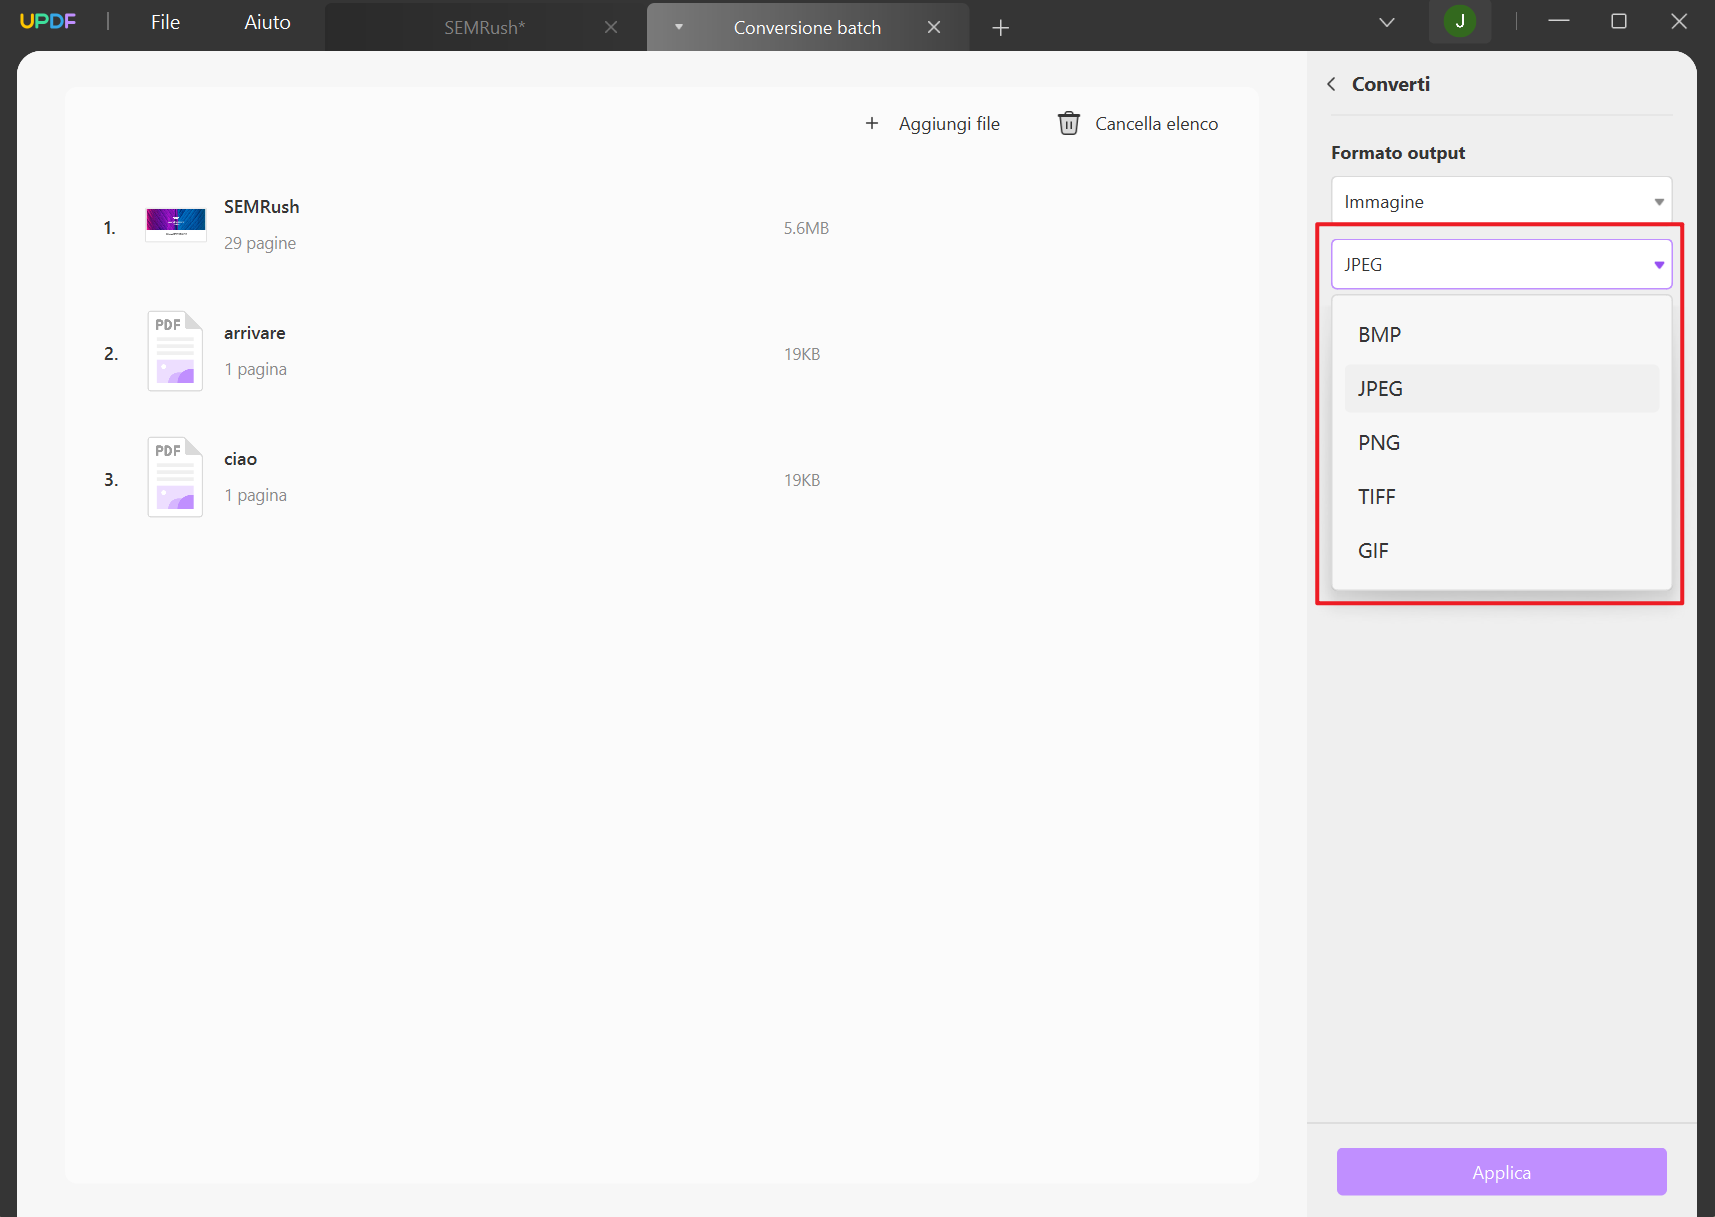
Task: Click the Formato output label
Action: 1398,153
